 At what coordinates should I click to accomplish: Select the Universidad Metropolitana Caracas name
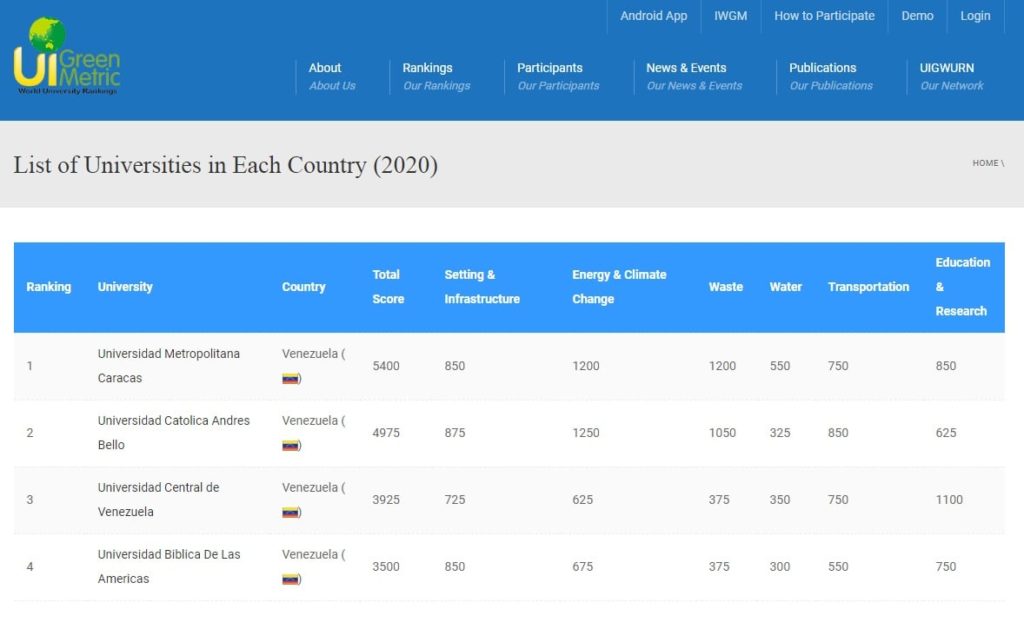168,365
